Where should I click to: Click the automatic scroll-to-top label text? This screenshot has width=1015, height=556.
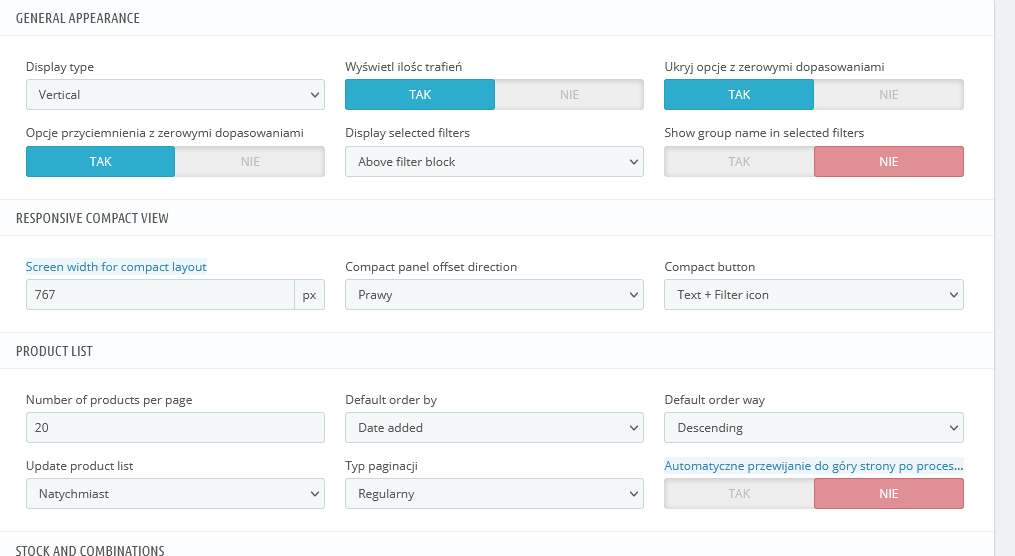(813, 466)
